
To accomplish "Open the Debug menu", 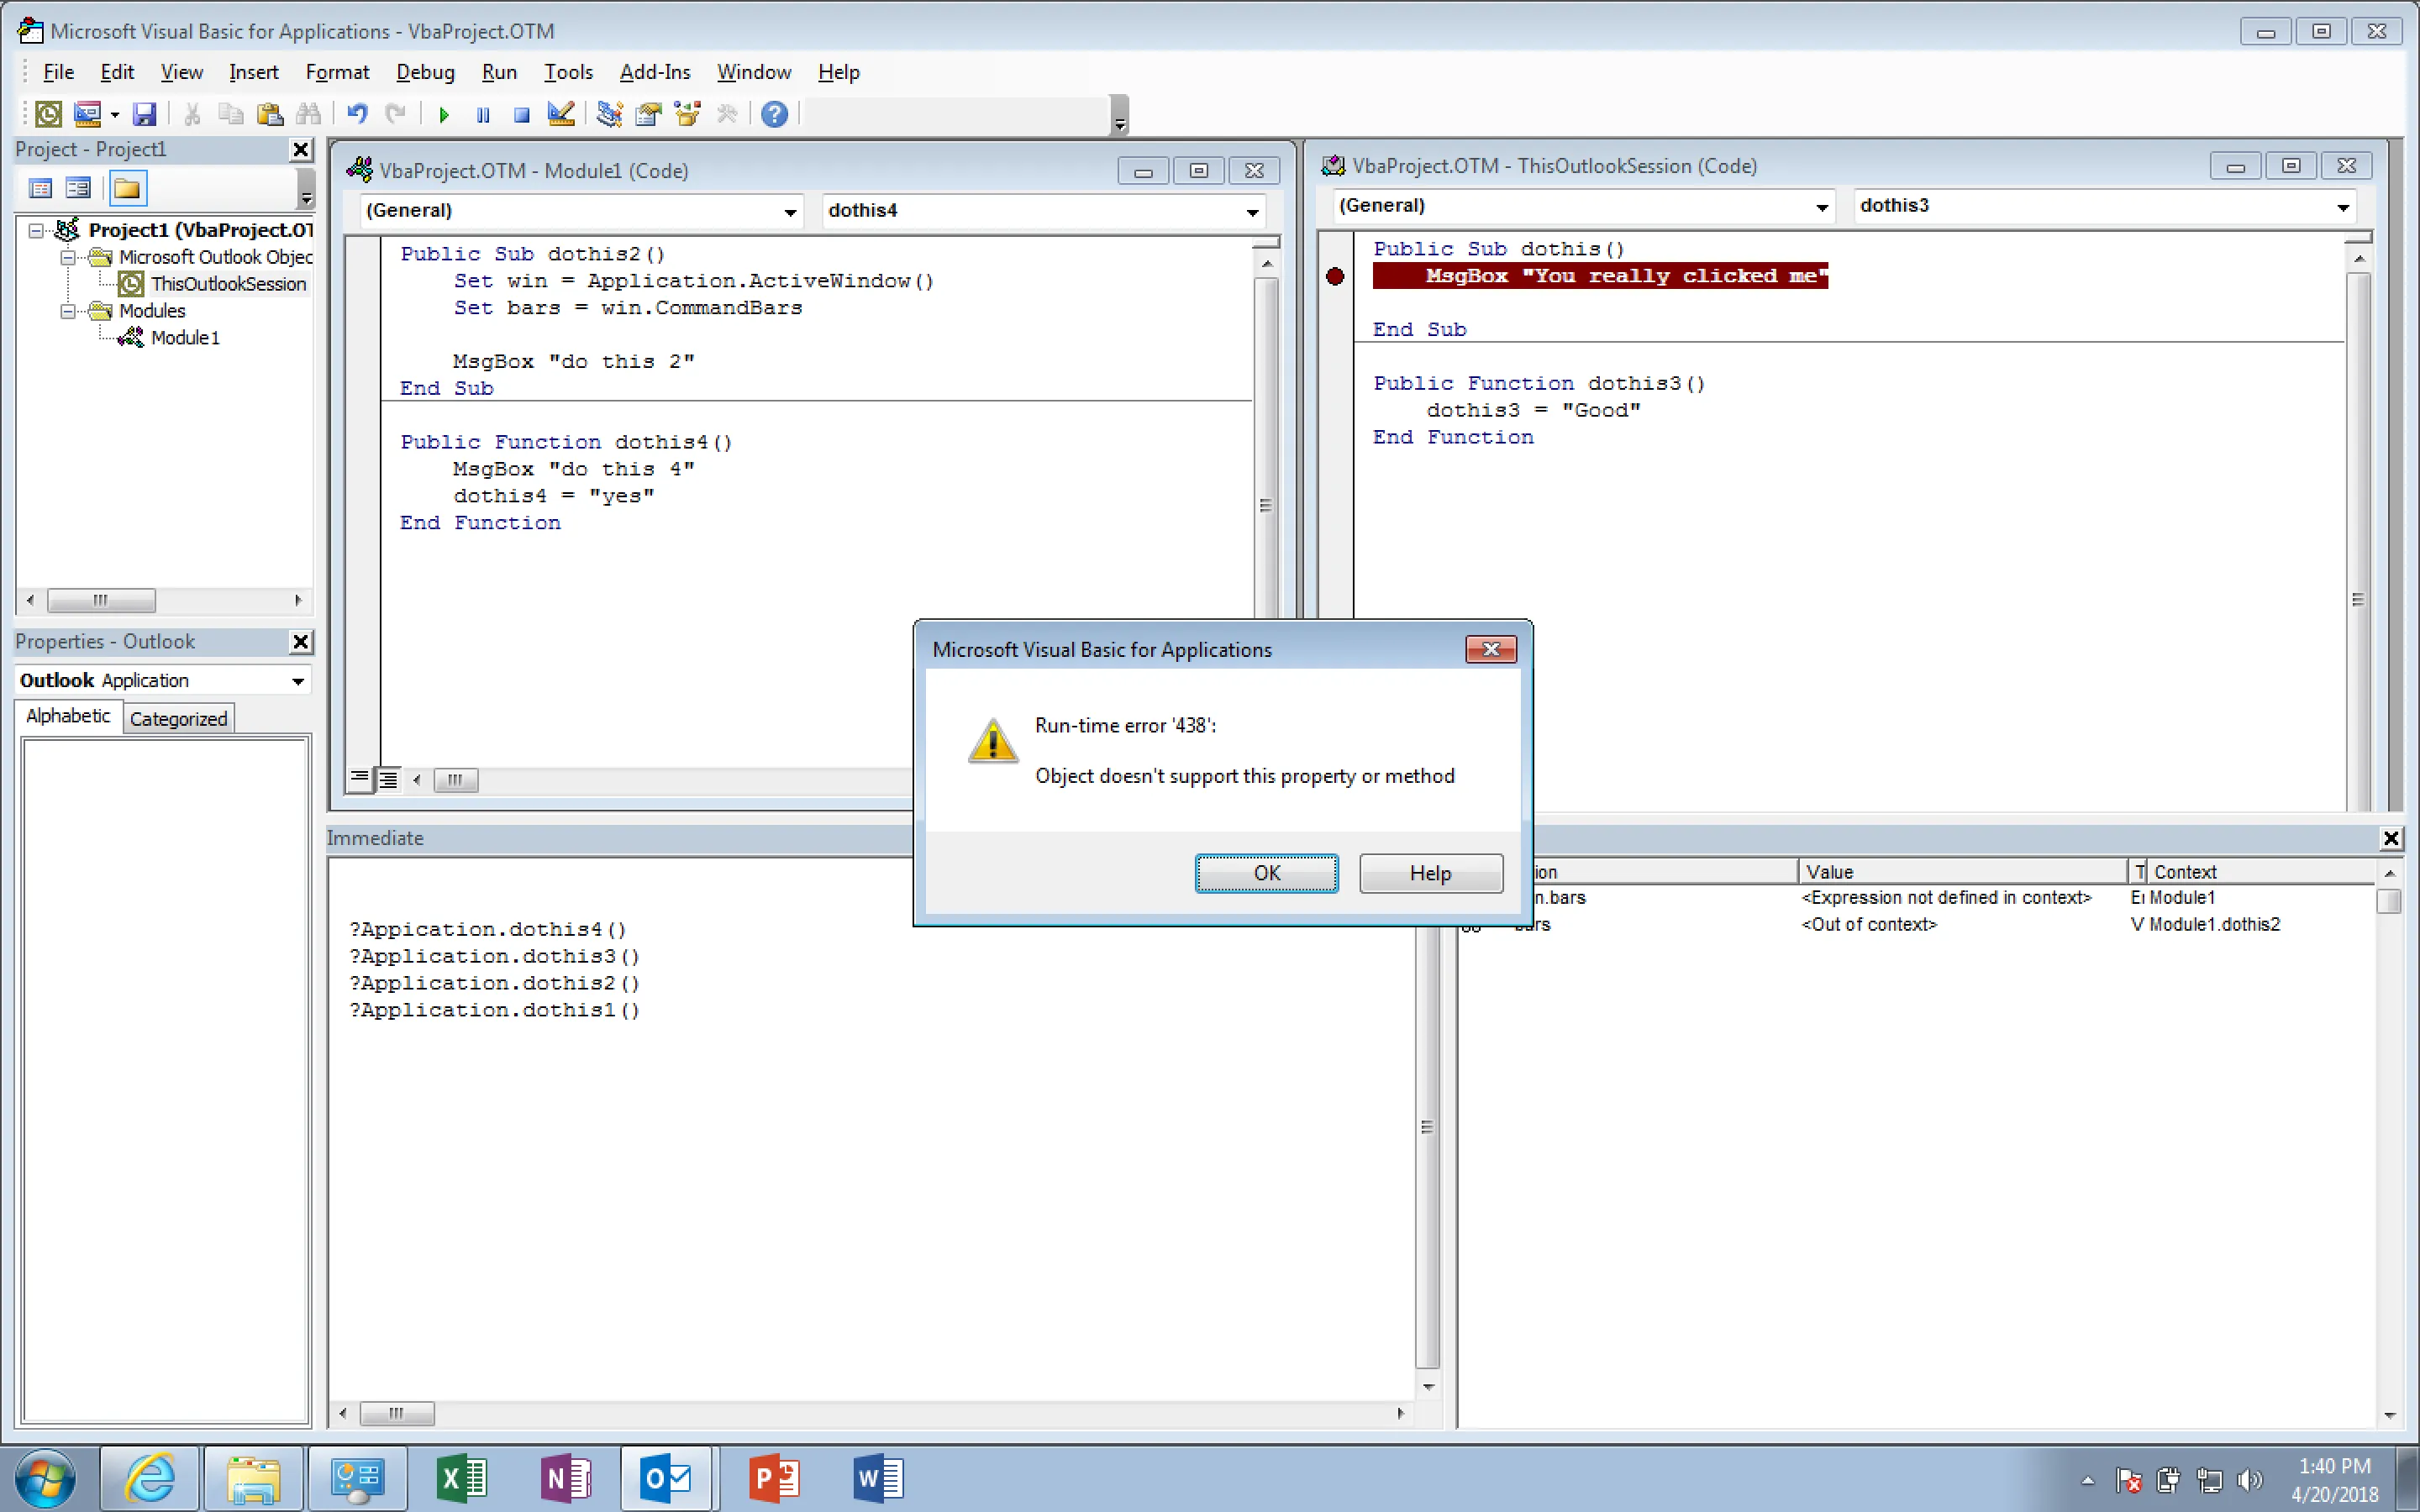I will coord(425,72).
